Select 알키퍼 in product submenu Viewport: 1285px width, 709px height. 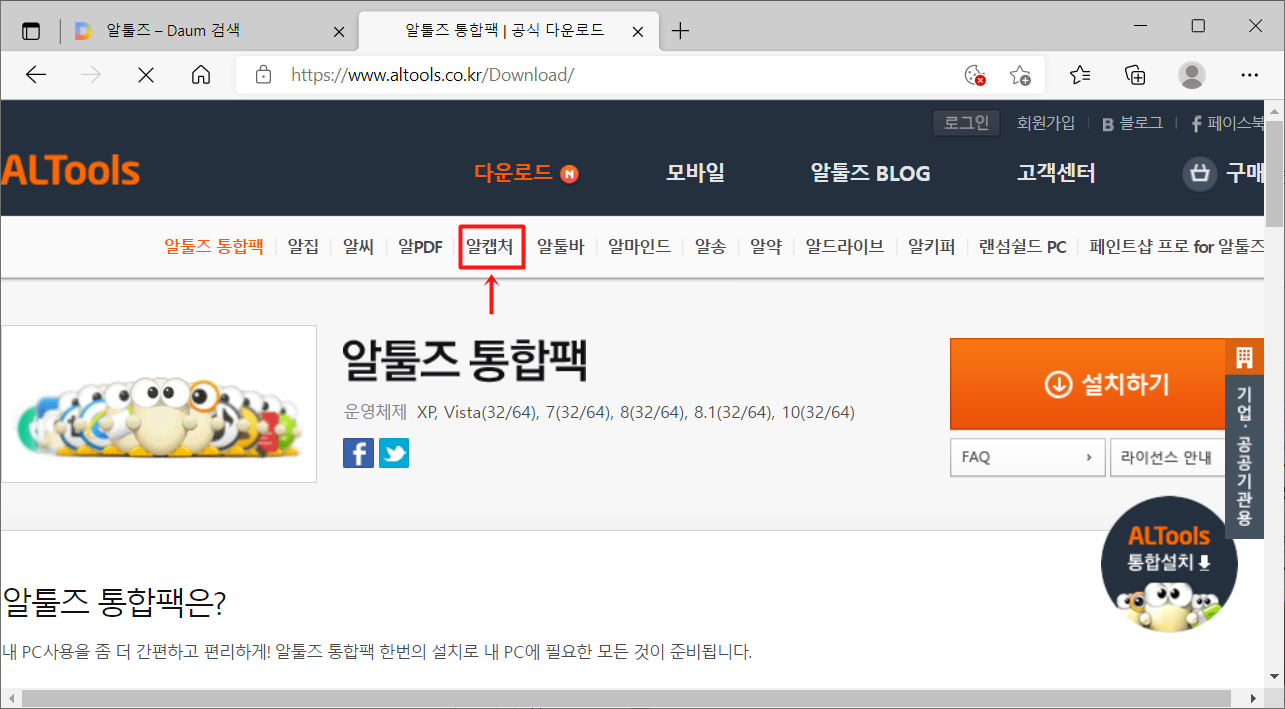click(932, 246)
